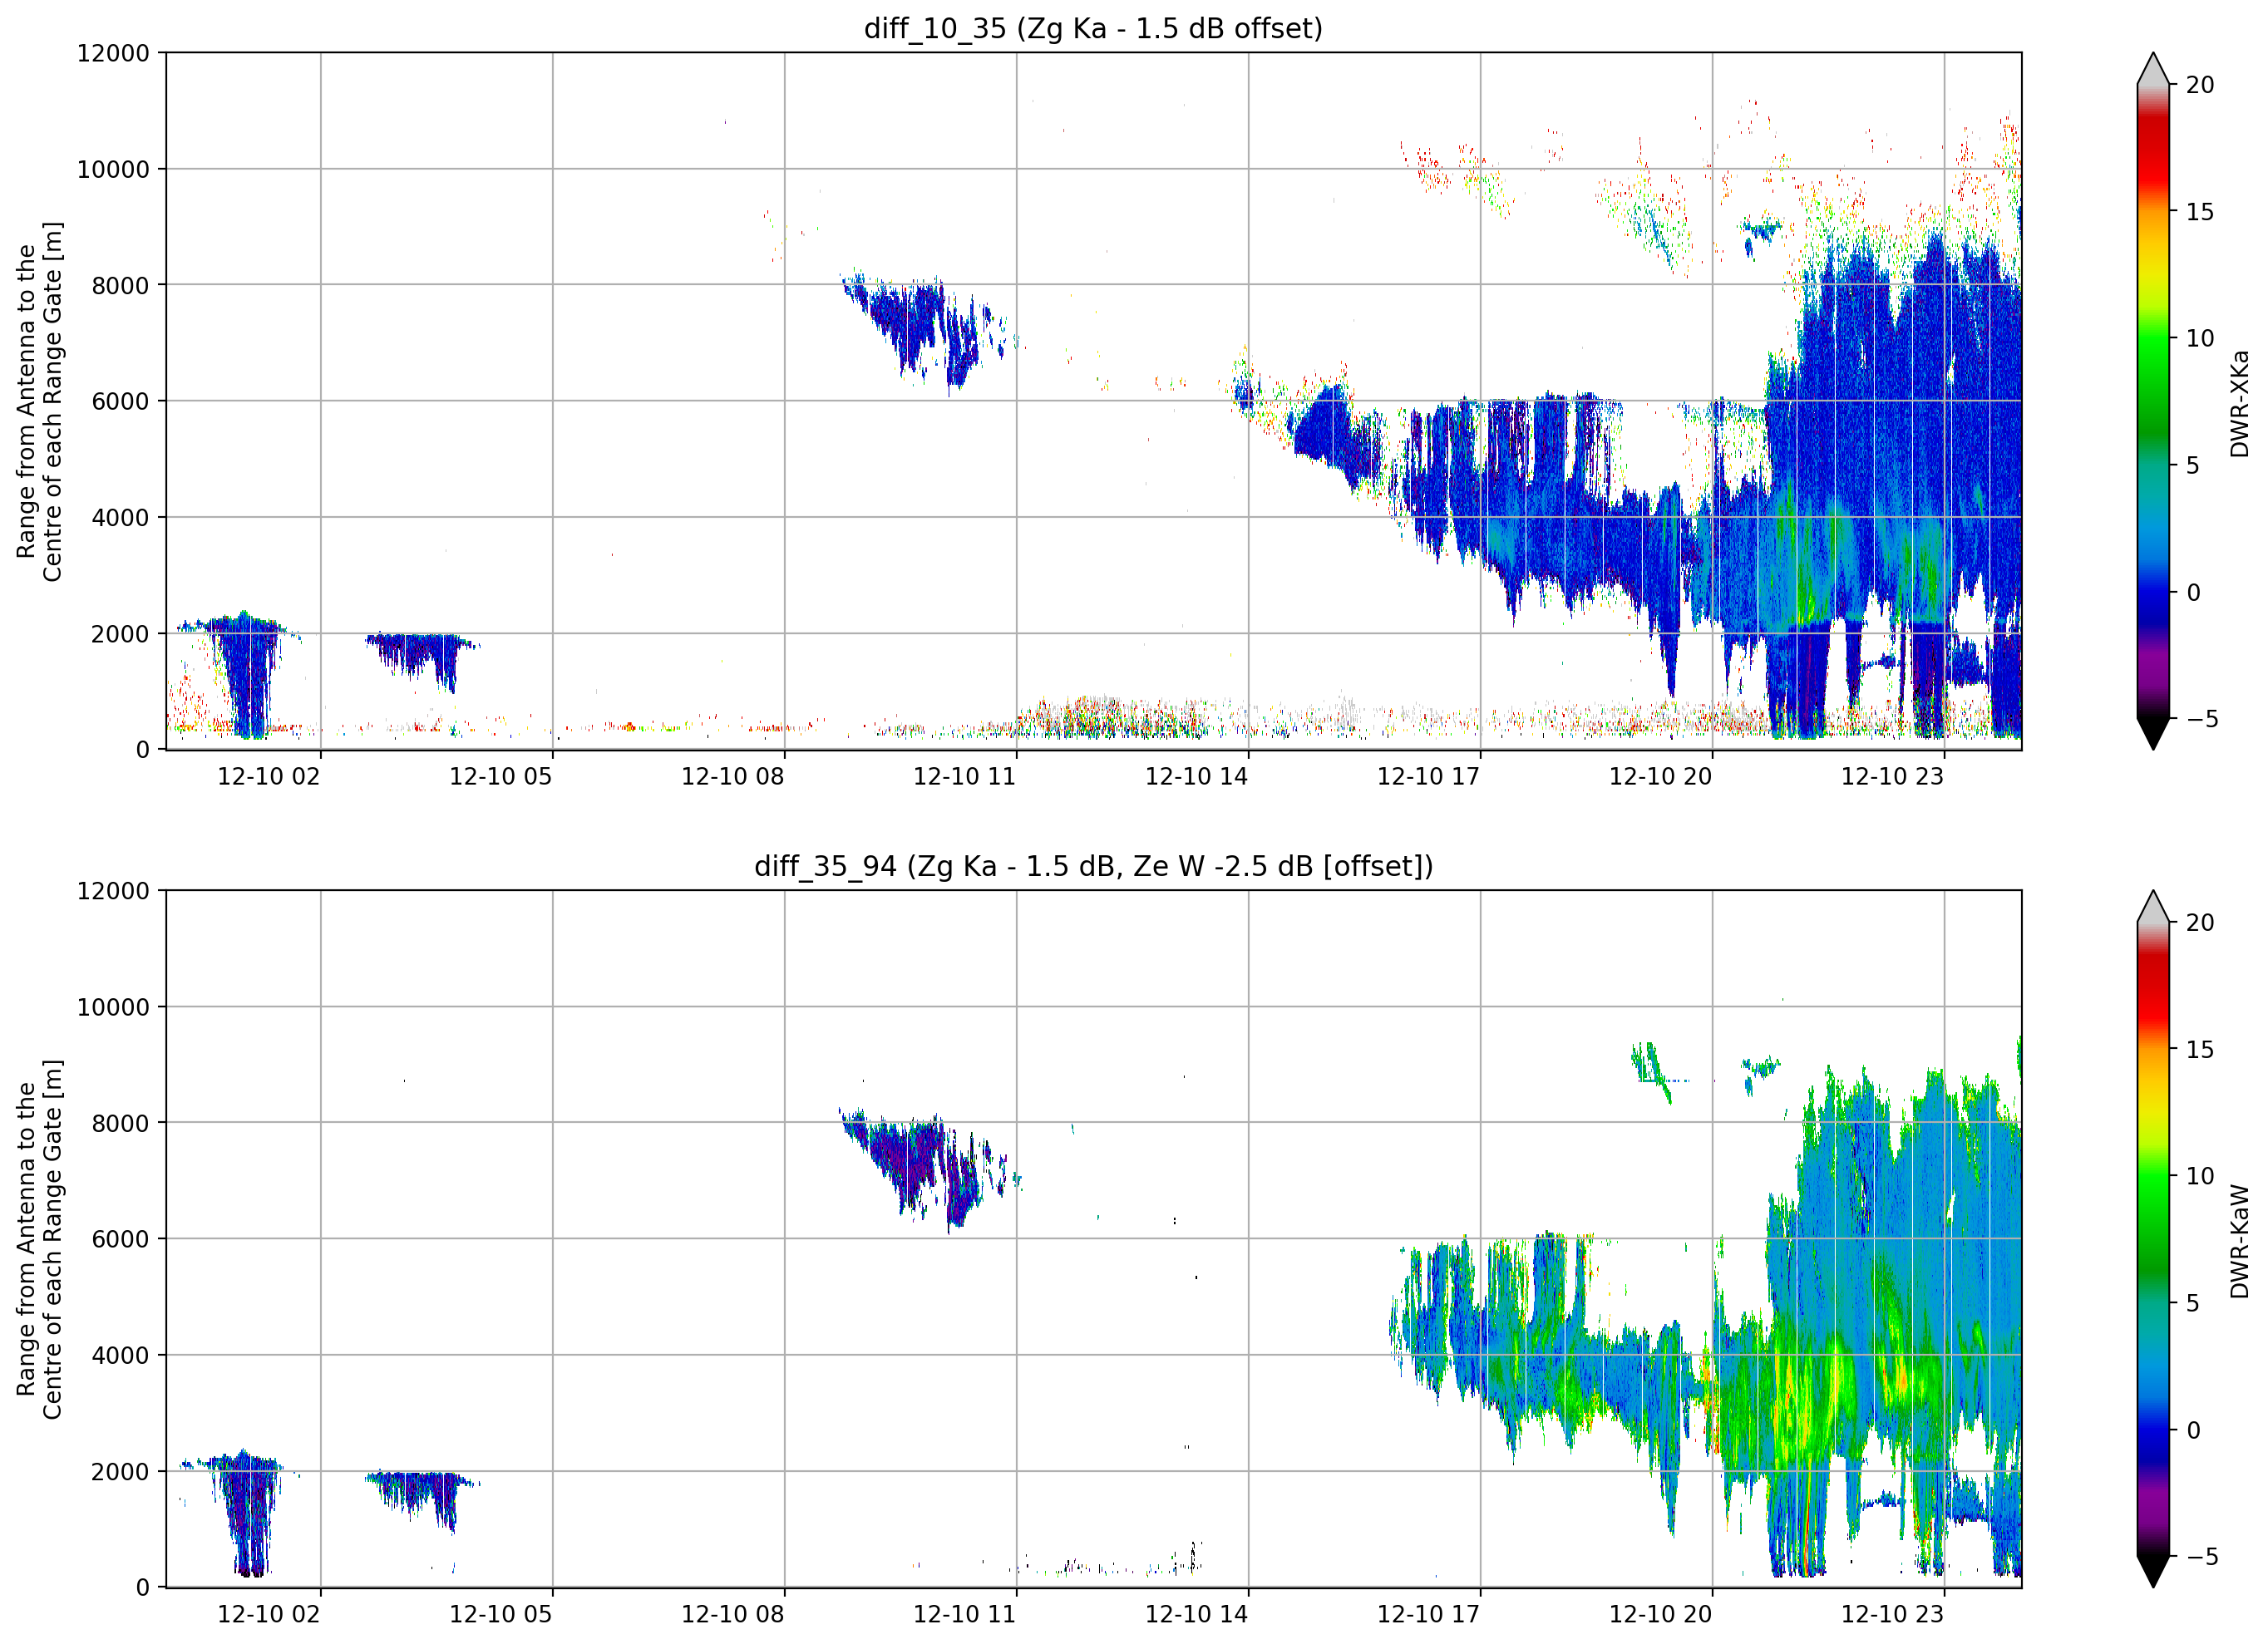Screen dimensions: 2268x1644
Task: Click top colorbar tick label '0'
Action: [x=2193, y=593]
